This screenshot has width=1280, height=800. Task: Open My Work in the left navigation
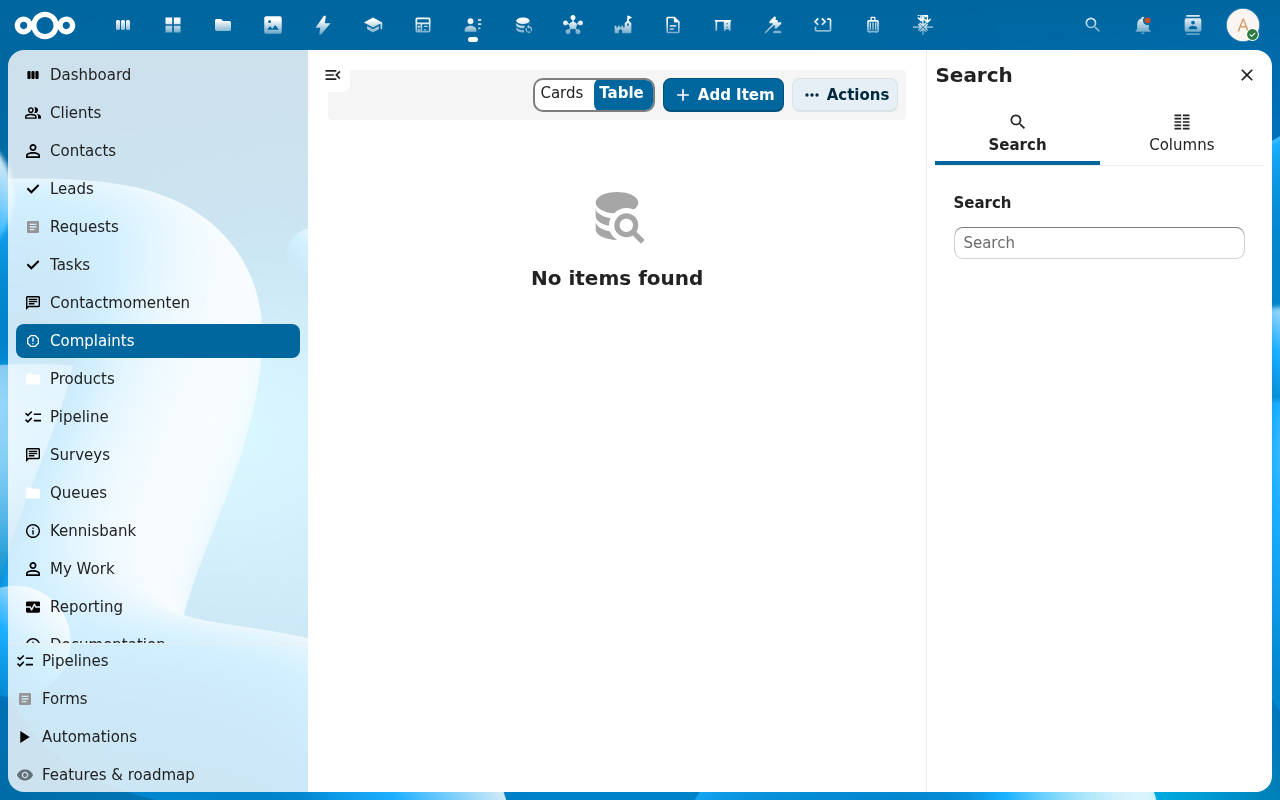point(158,569)
